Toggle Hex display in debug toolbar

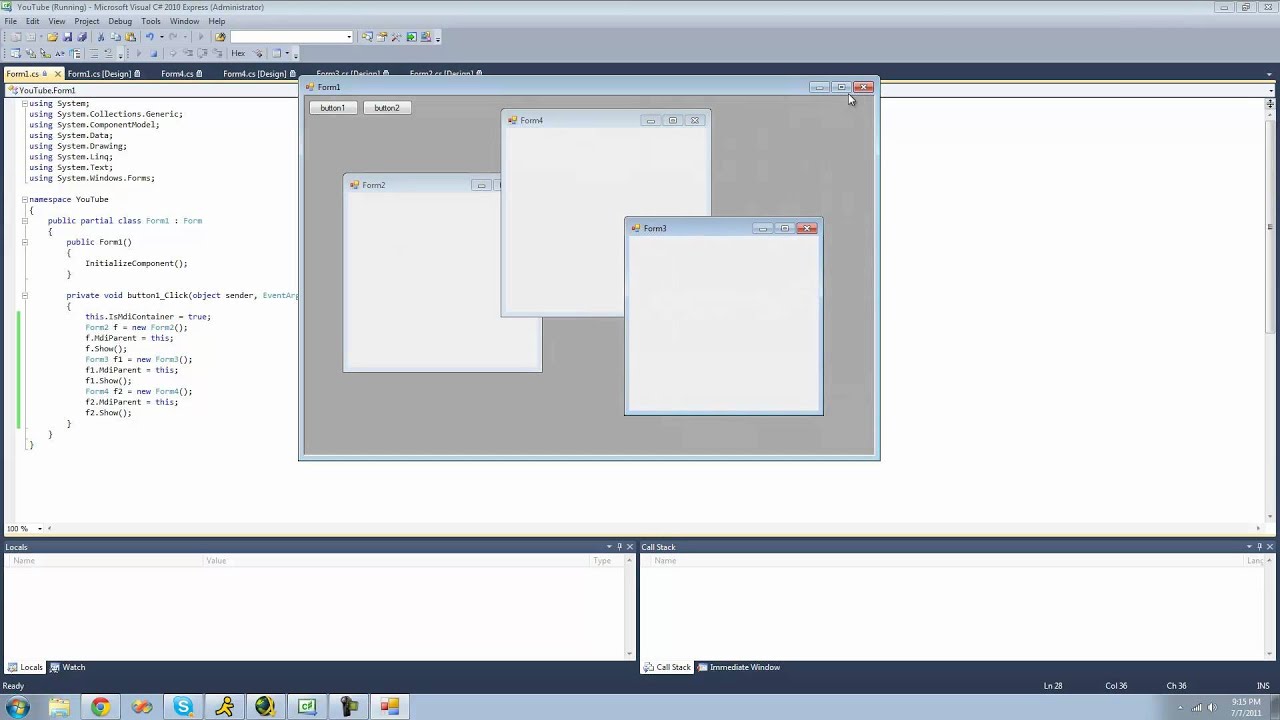[x=238, y=53]
